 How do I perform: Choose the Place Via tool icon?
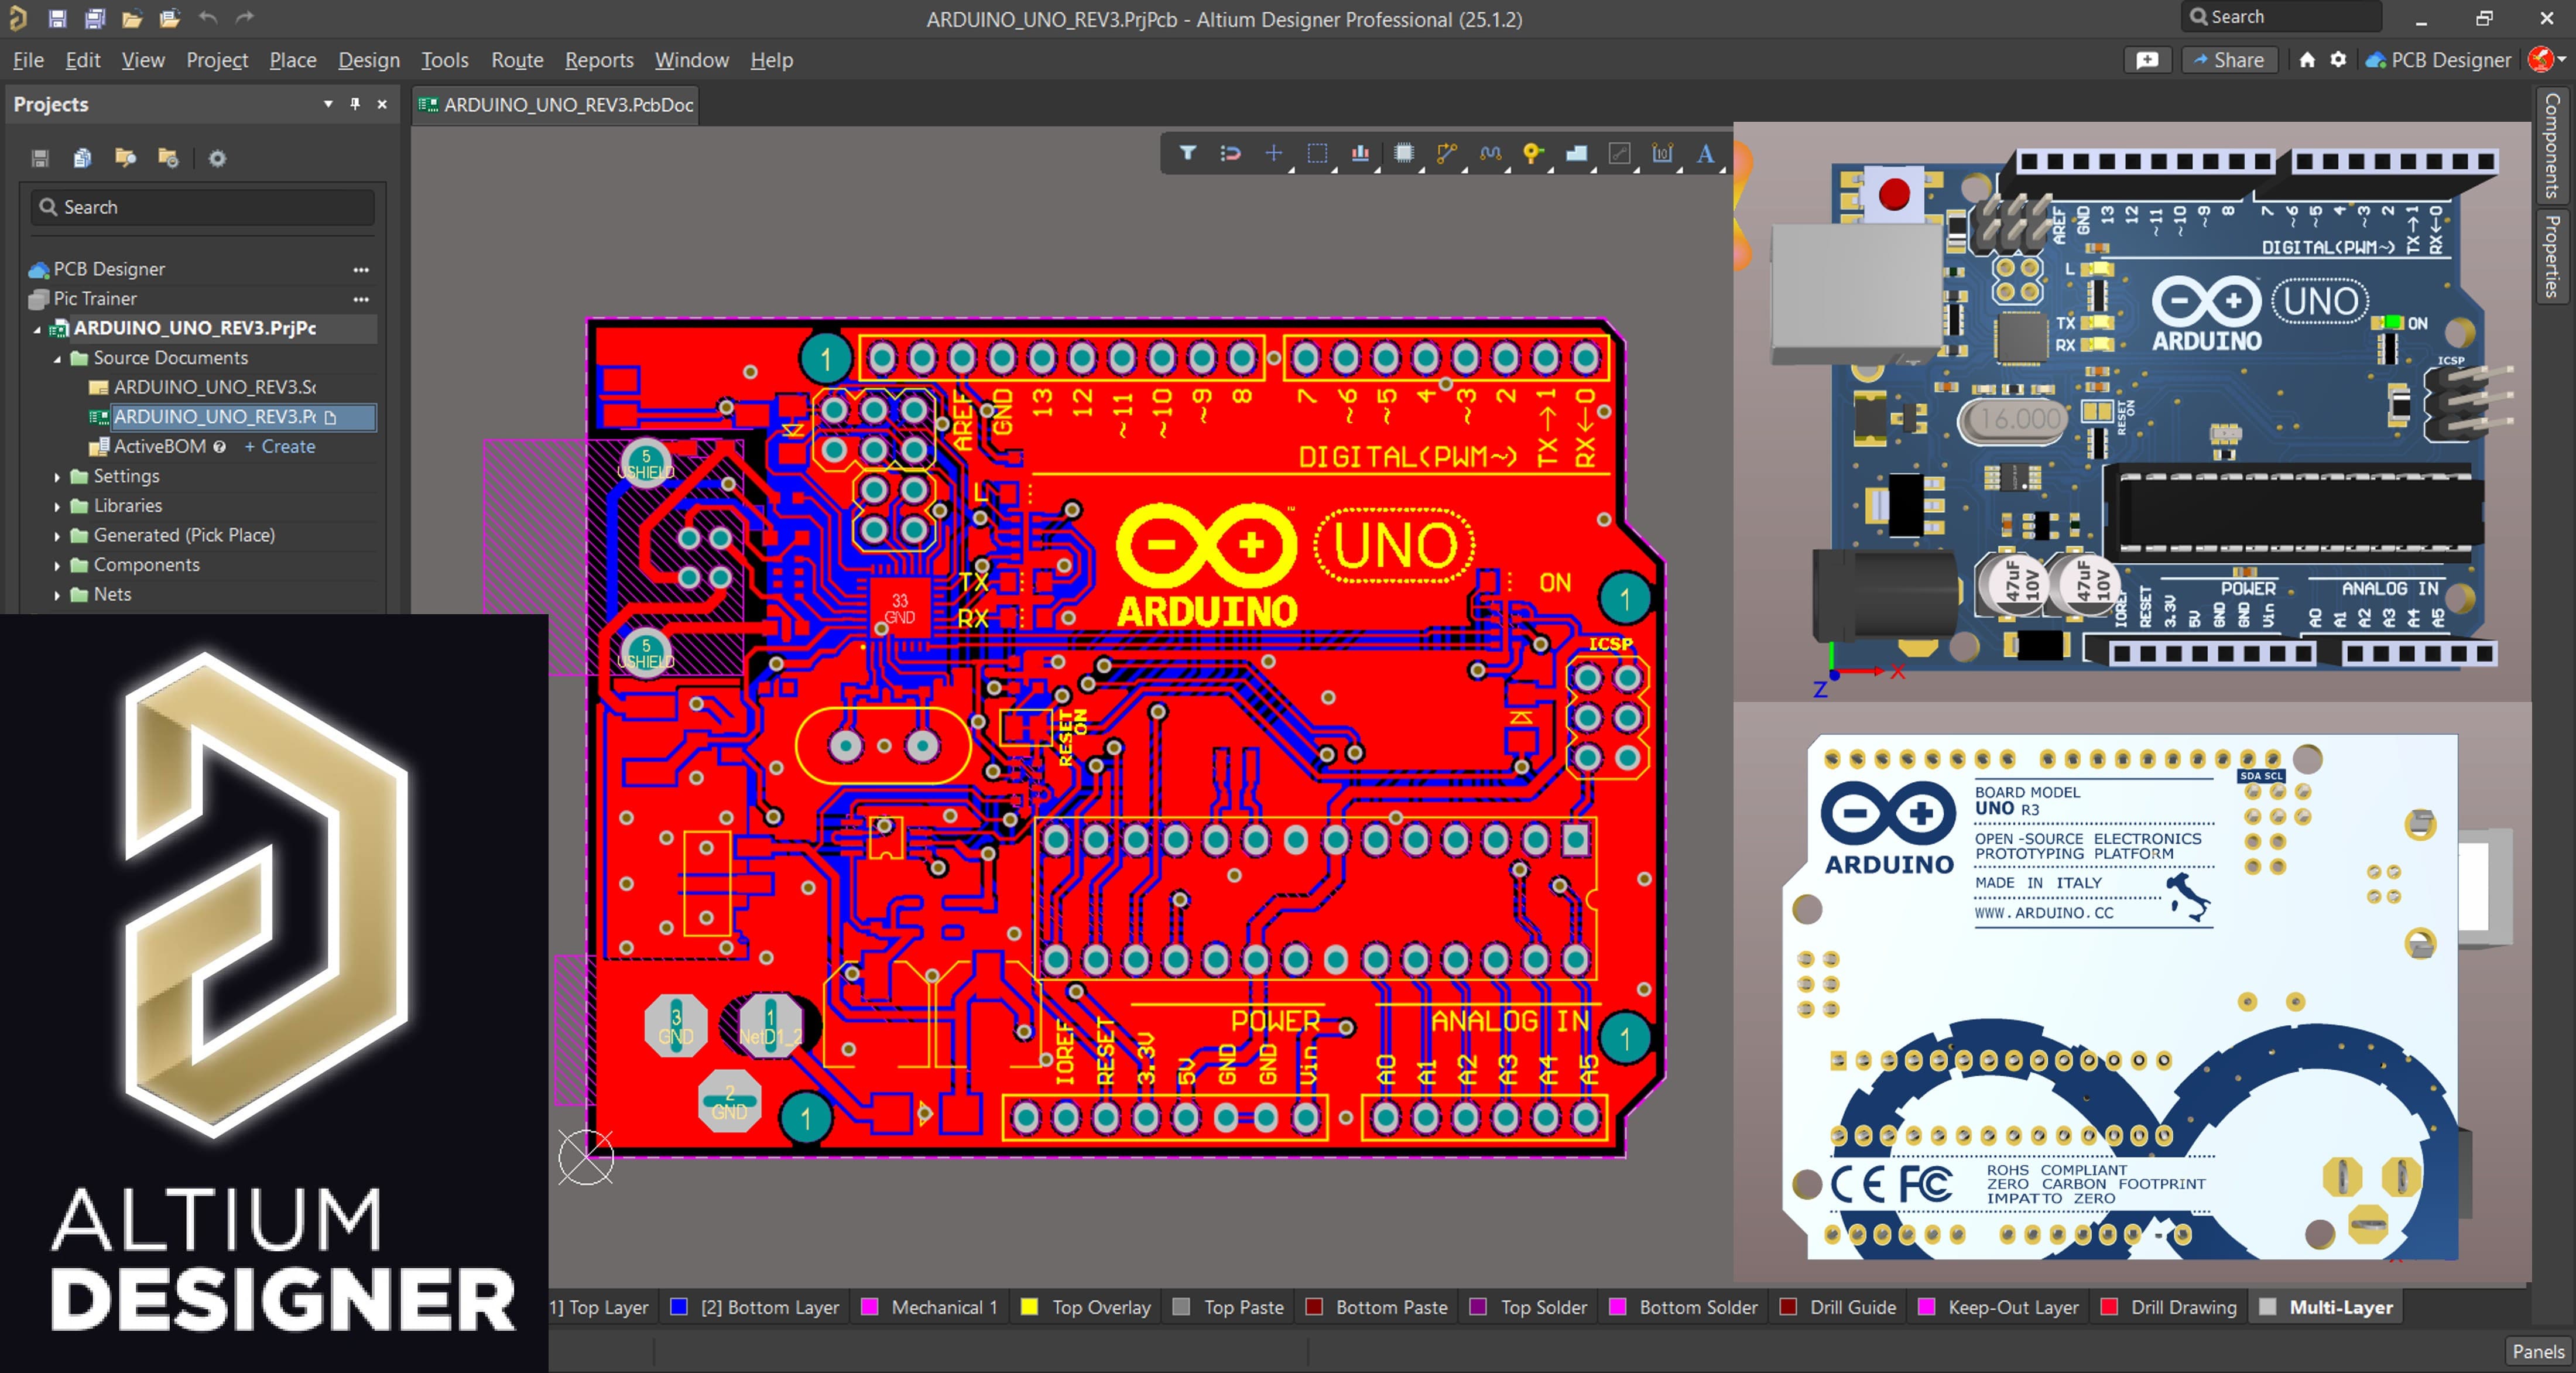pos(1532,153)
